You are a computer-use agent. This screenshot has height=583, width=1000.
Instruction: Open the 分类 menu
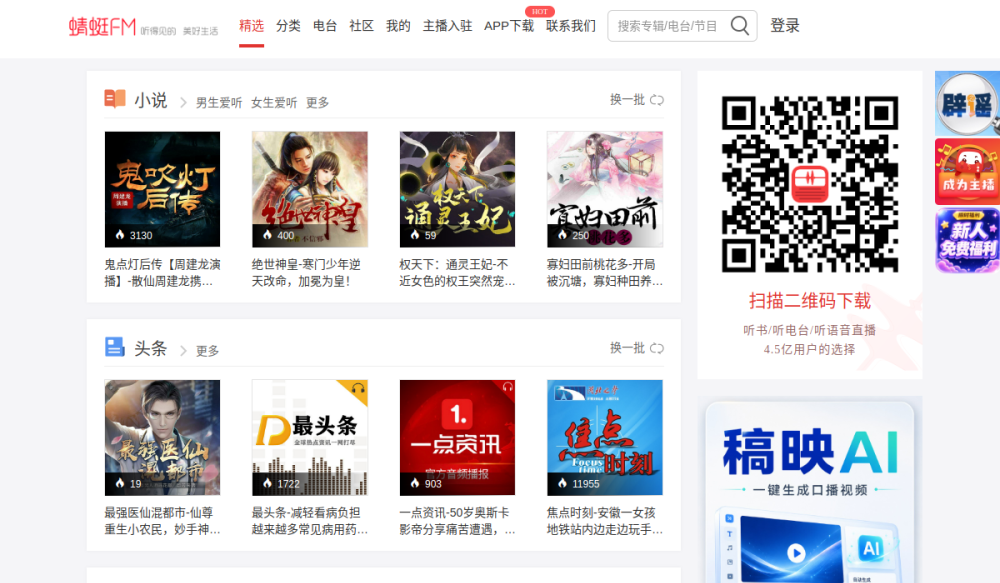(288, 26)
